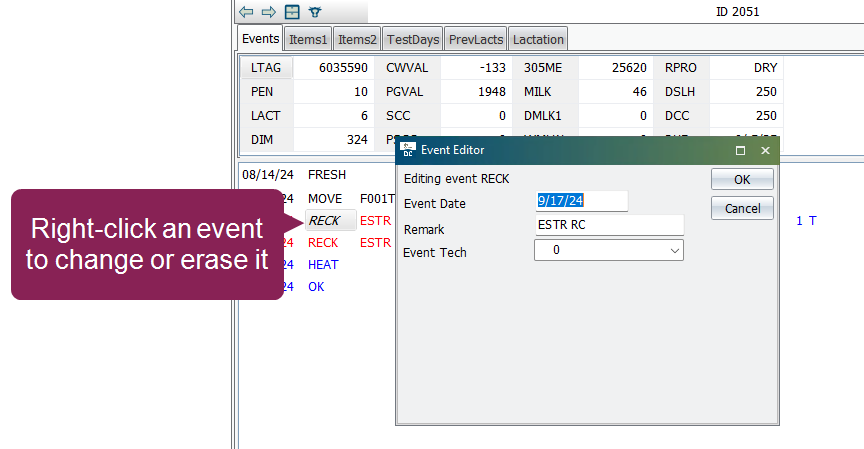Switch to the TestDays tab
Viewport: 864px width, 449px height.
click(x=412, y=39)
